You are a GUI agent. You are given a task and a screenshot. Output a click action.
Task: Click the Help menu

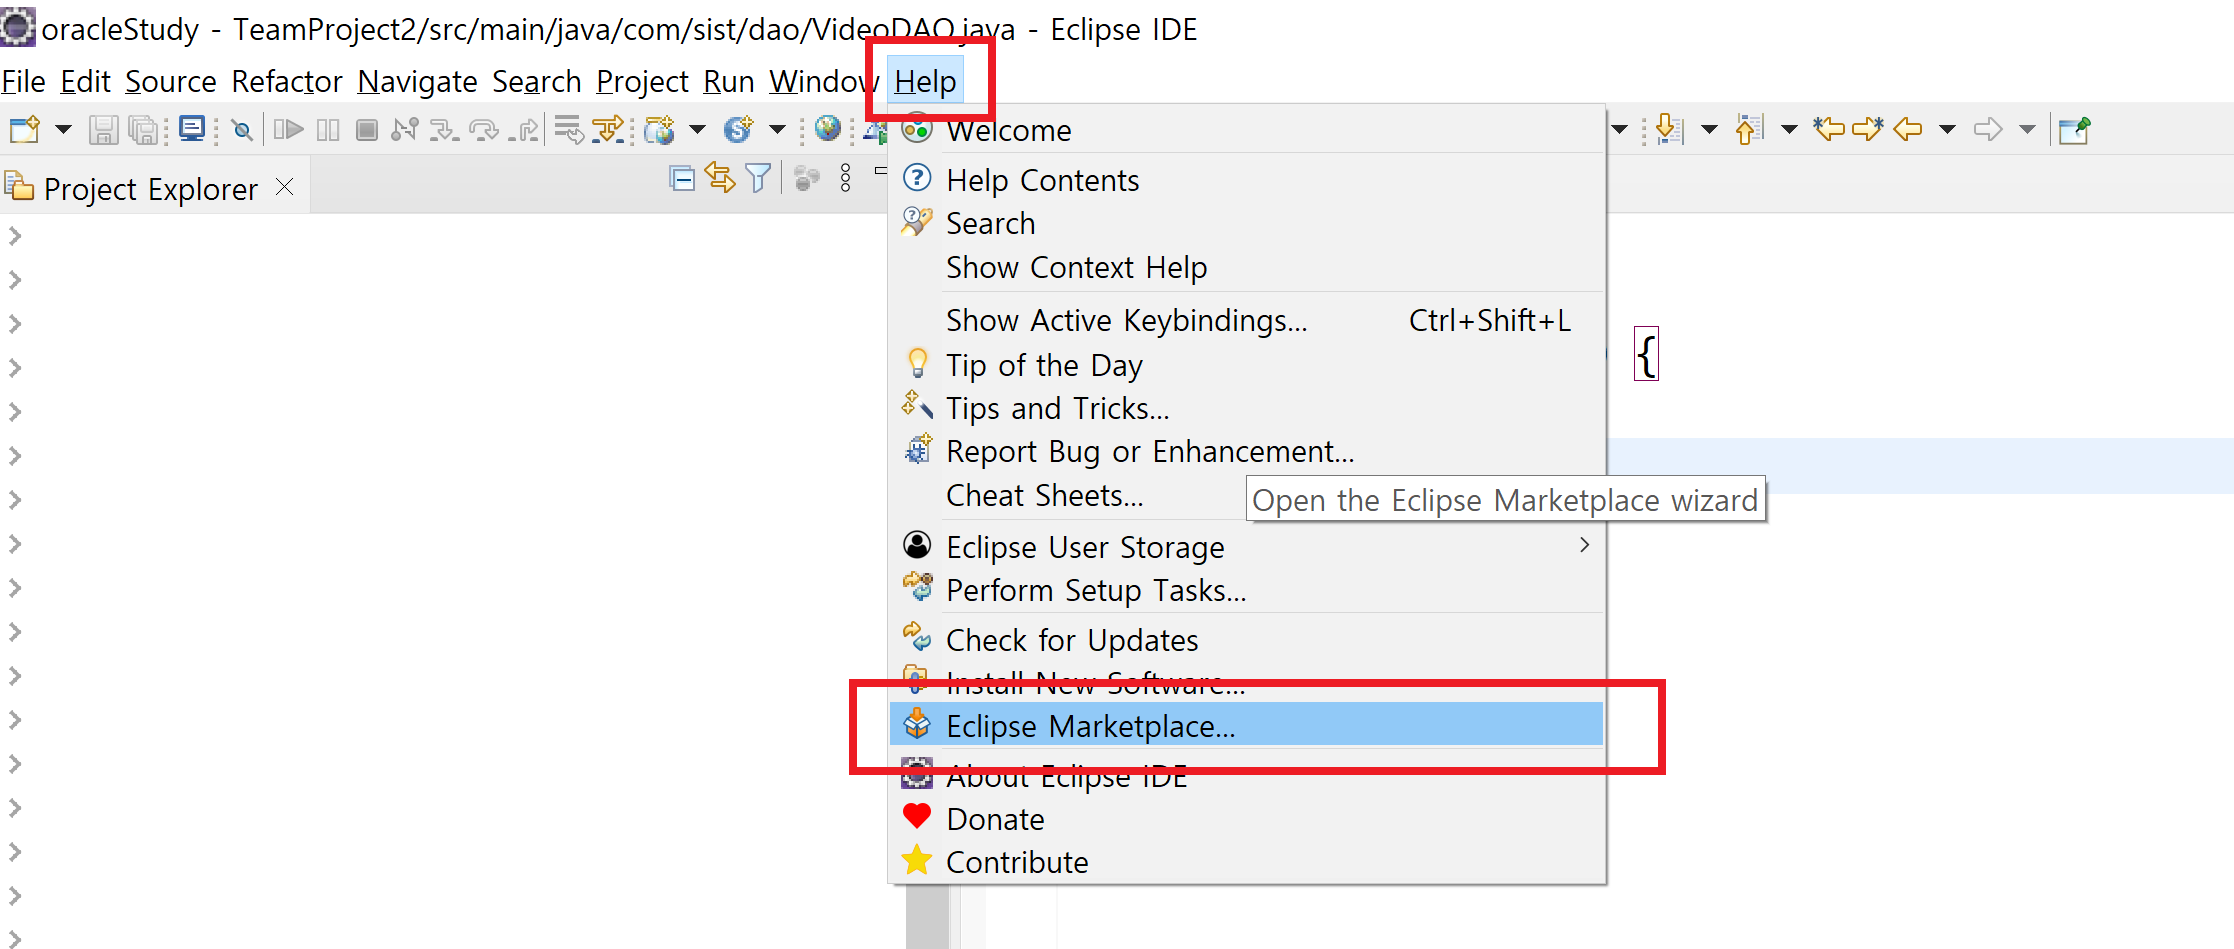(x=925, y=81)
